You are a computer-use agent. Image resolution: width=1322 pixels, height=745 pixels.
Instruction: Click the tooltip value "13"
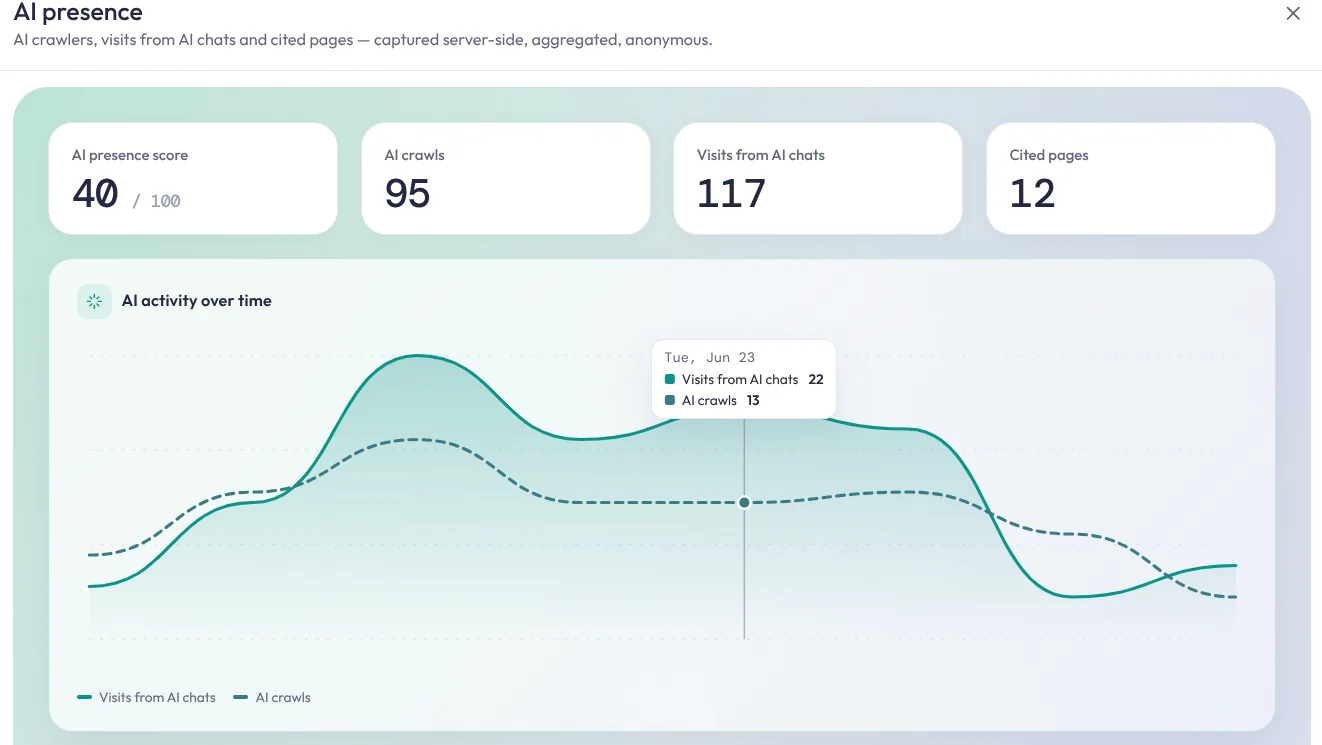pyautogui.click(x=753, y=401)
